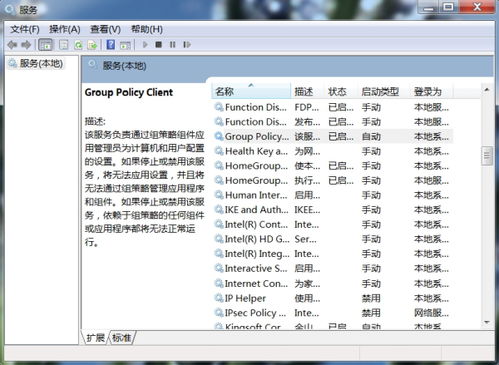499x365 pixels.
Task: Close the 服务 window
Action: (477, 7)
